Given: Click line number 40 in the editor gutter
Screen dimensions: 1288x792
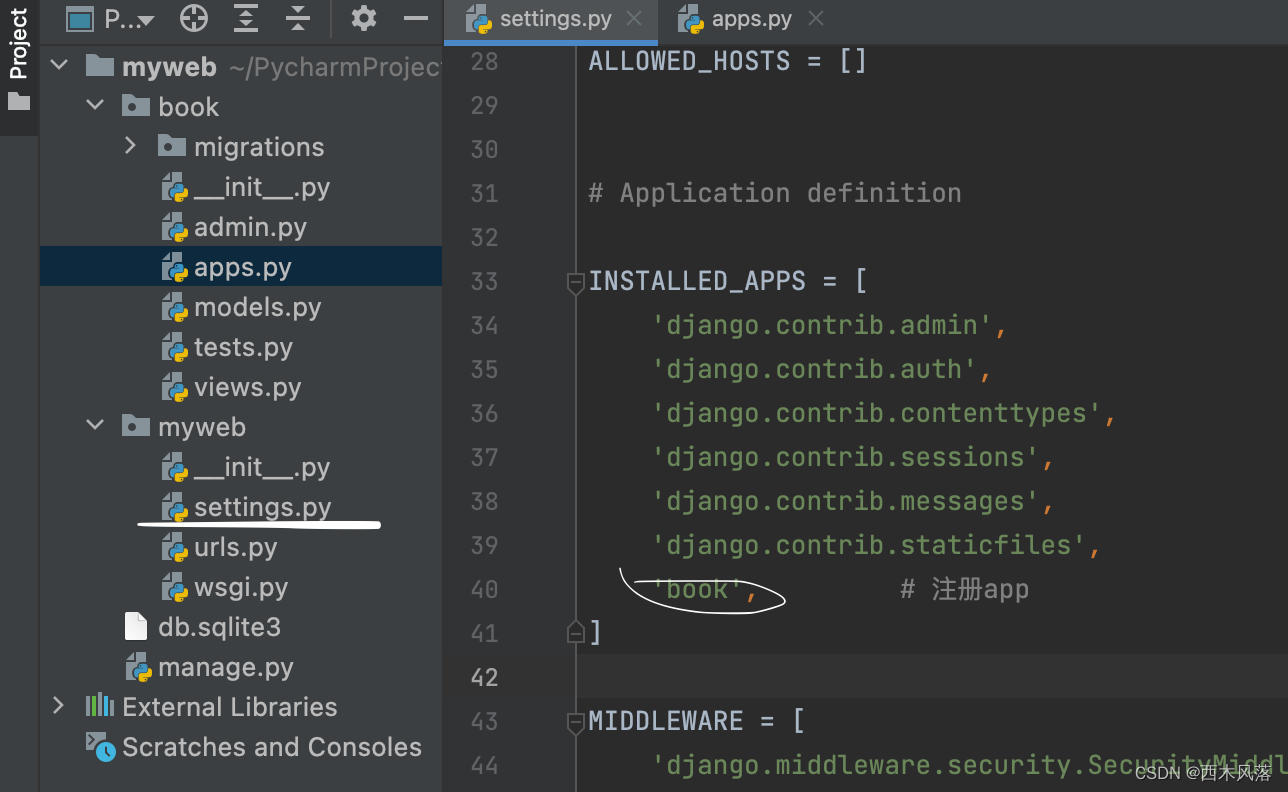Looking at the screenshot, I should coord(484,589).
